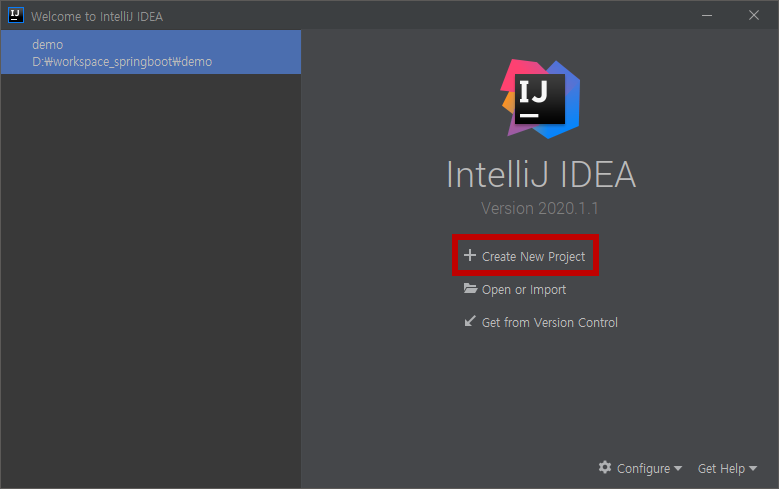Click the arrow icon for Version Control checkout
Screen dimensions: 779x489
pyautogui.click(x=469, y=321)
